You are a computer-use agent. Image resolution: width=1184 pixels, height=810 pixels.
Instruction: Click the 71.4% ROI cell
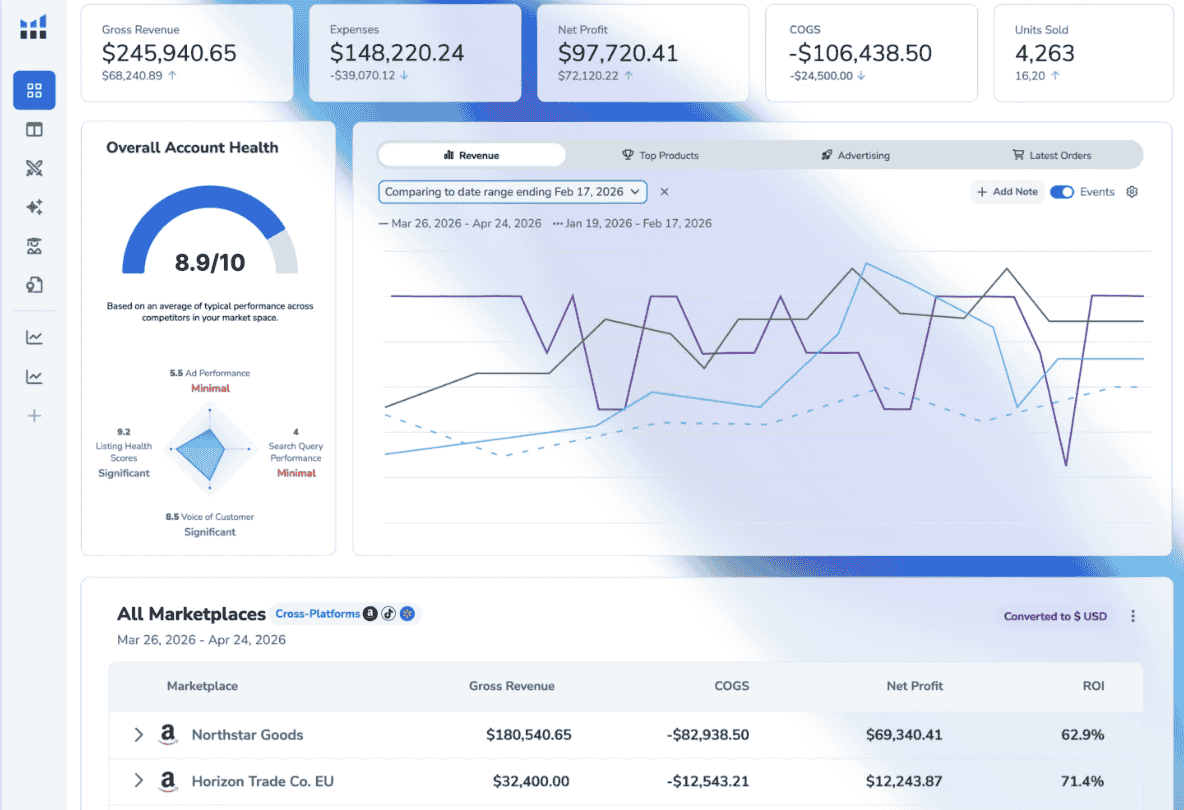click(1083, 781)
